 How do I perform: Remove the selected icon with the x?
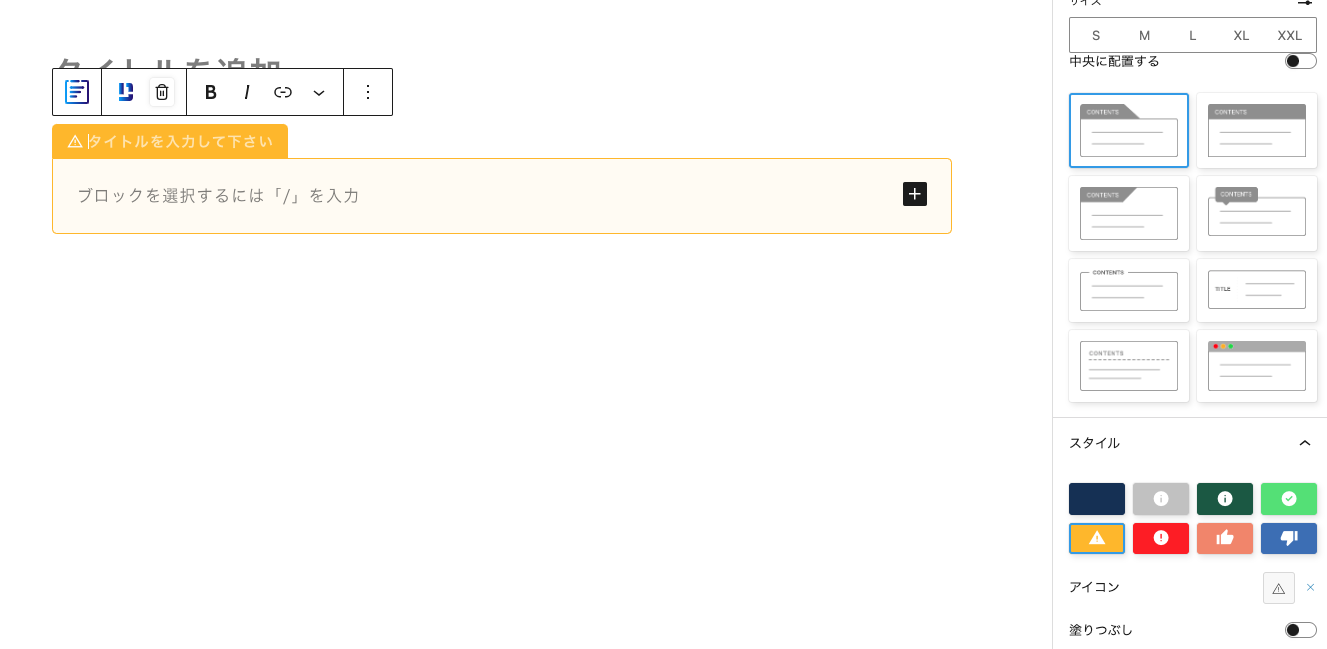tap(1310, 588)
